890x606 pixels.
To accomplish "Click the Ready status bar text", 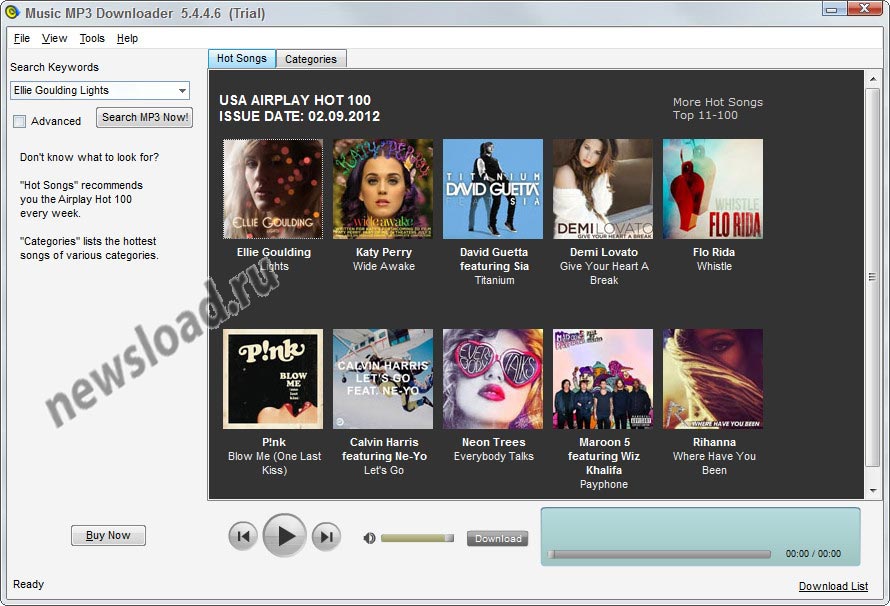I will coord(28,584).
